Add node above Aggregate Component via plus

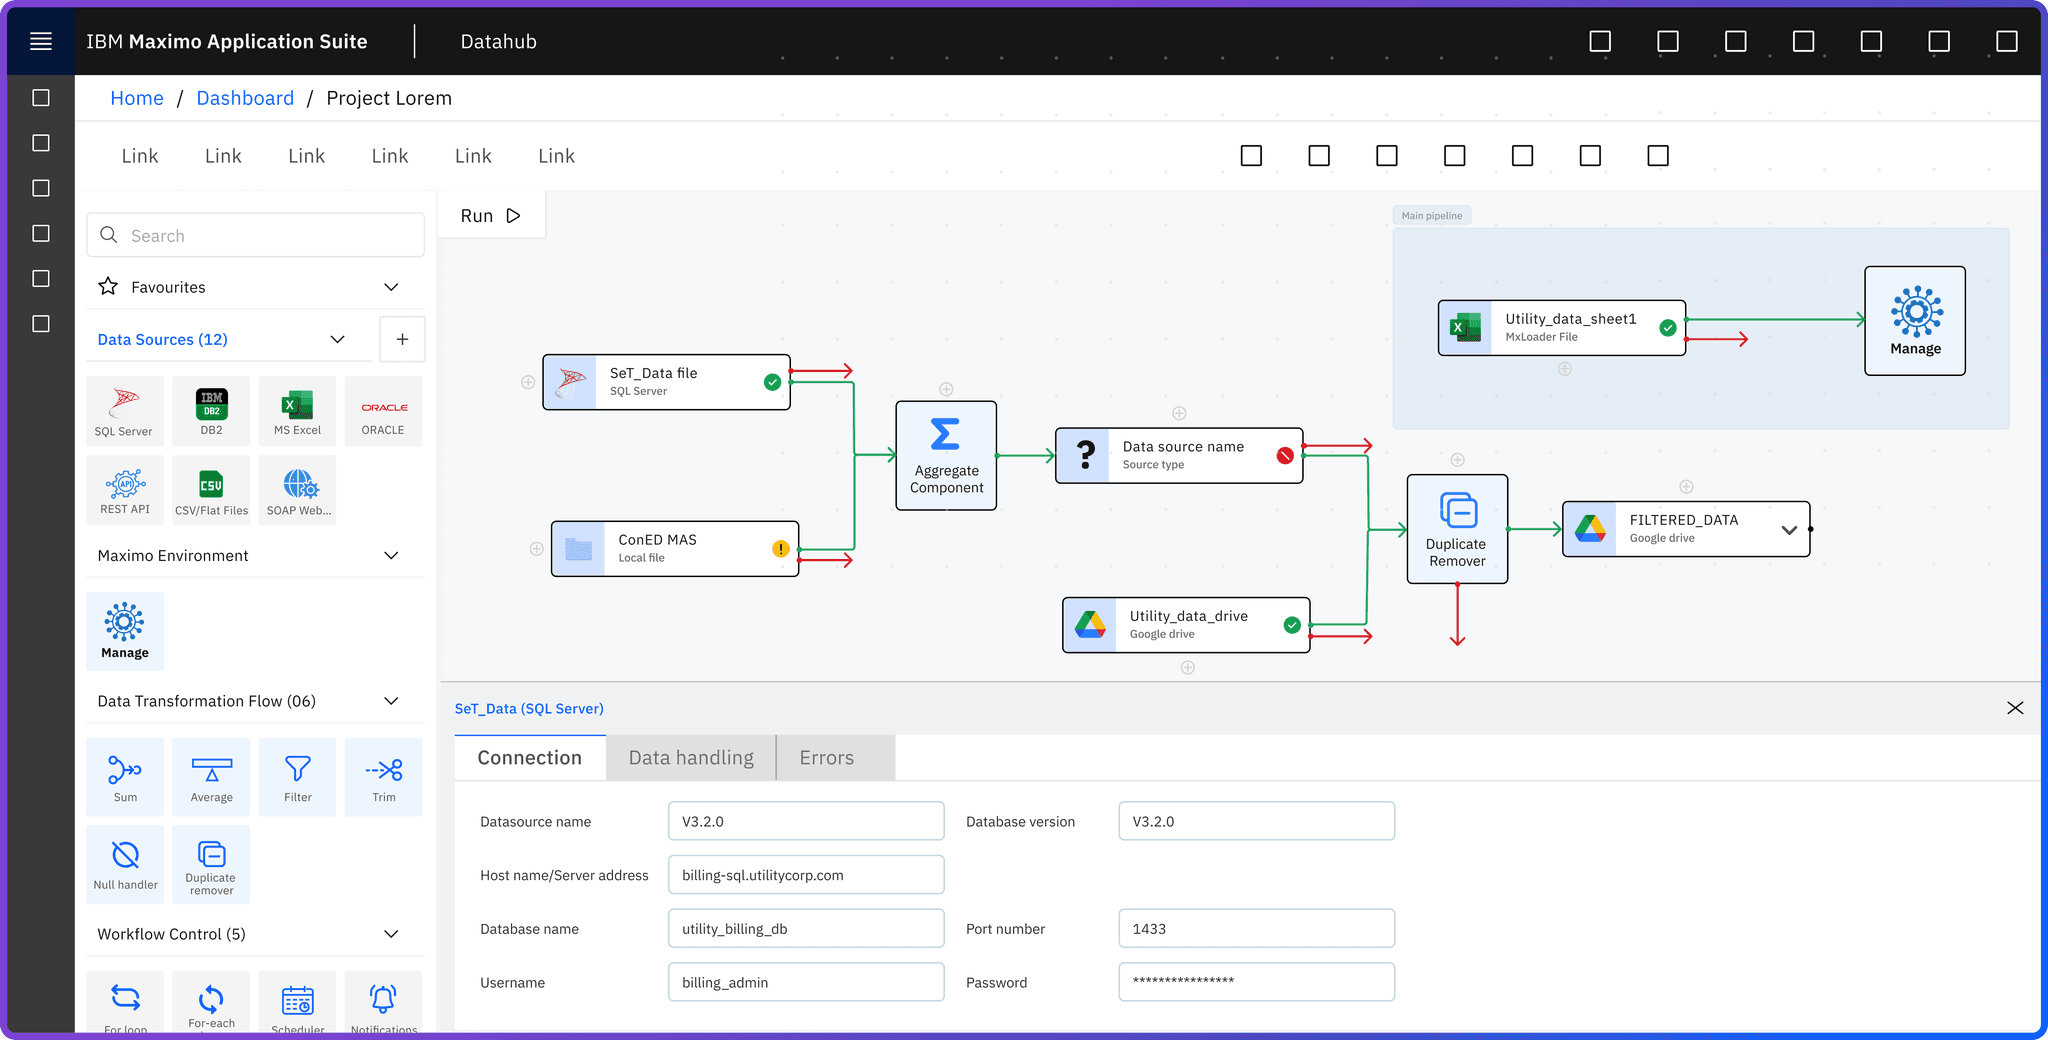[946, 389]
